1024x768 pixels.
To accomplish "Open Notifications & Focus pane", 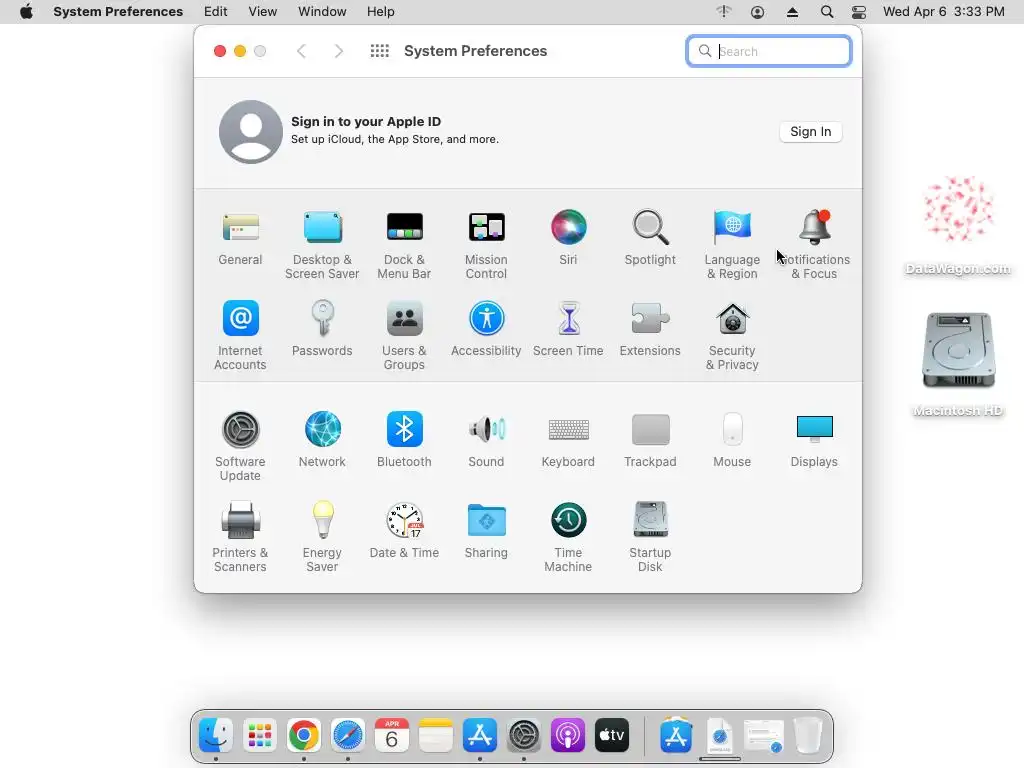I will tap(814, 245).
